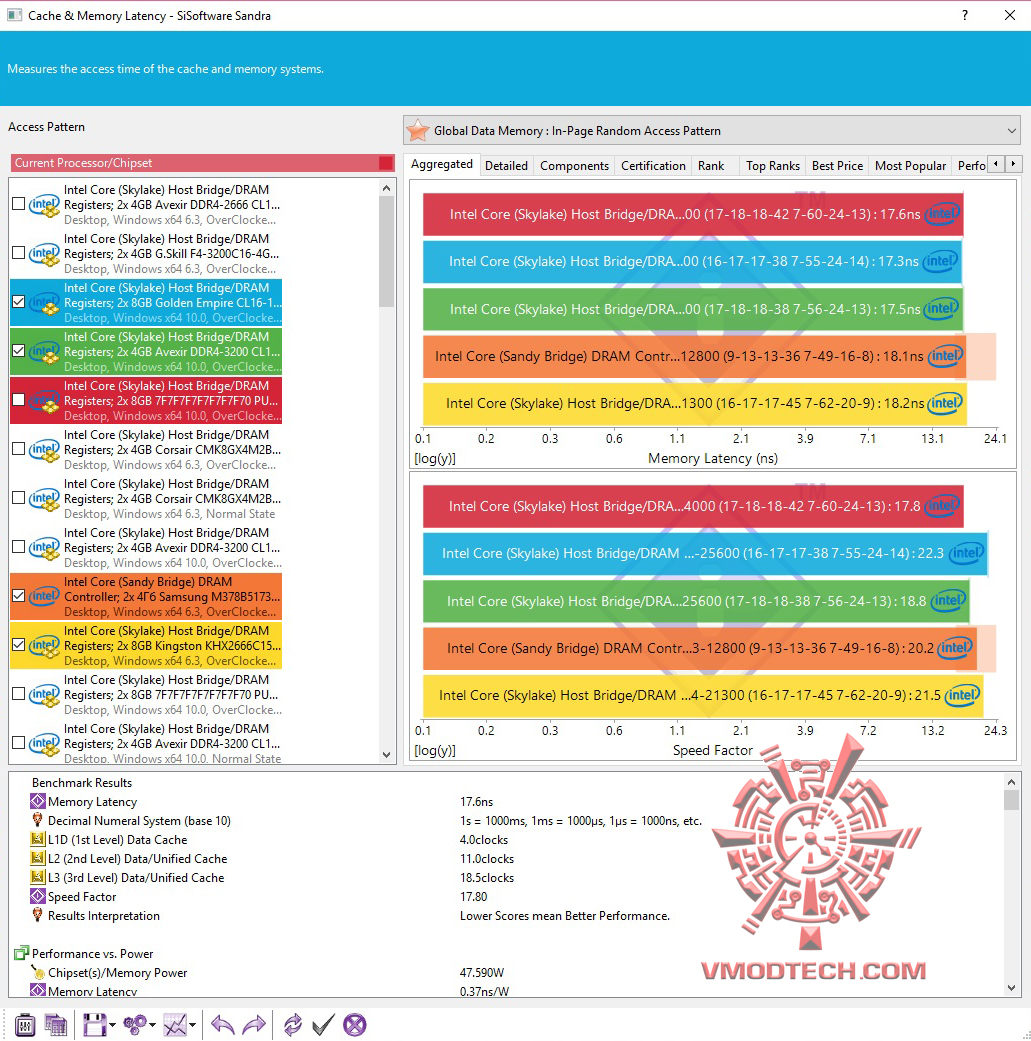Viewport: 1031px width, 1041px height.
Task: Click the help question mark in title bar
Action: point(965,15)
